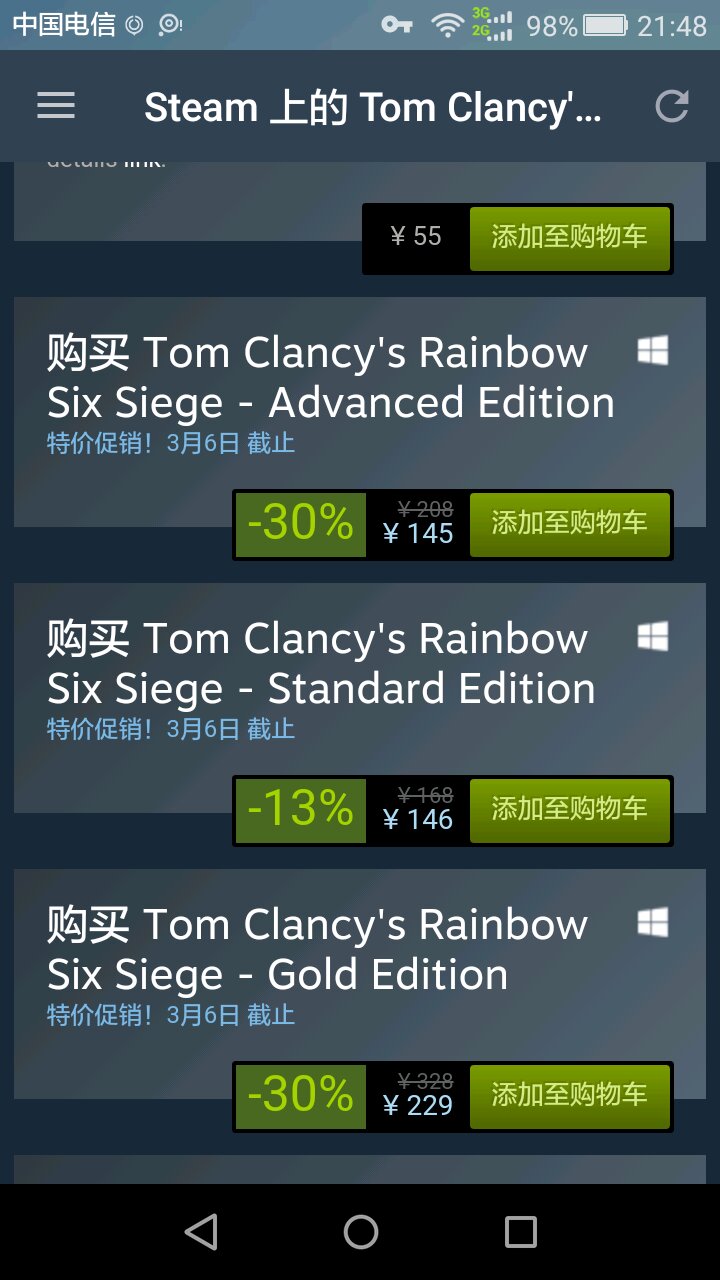This screenshot has height=1280, width=720.
Task: Add the ¥55 package to cart
Action: point(569,238)
